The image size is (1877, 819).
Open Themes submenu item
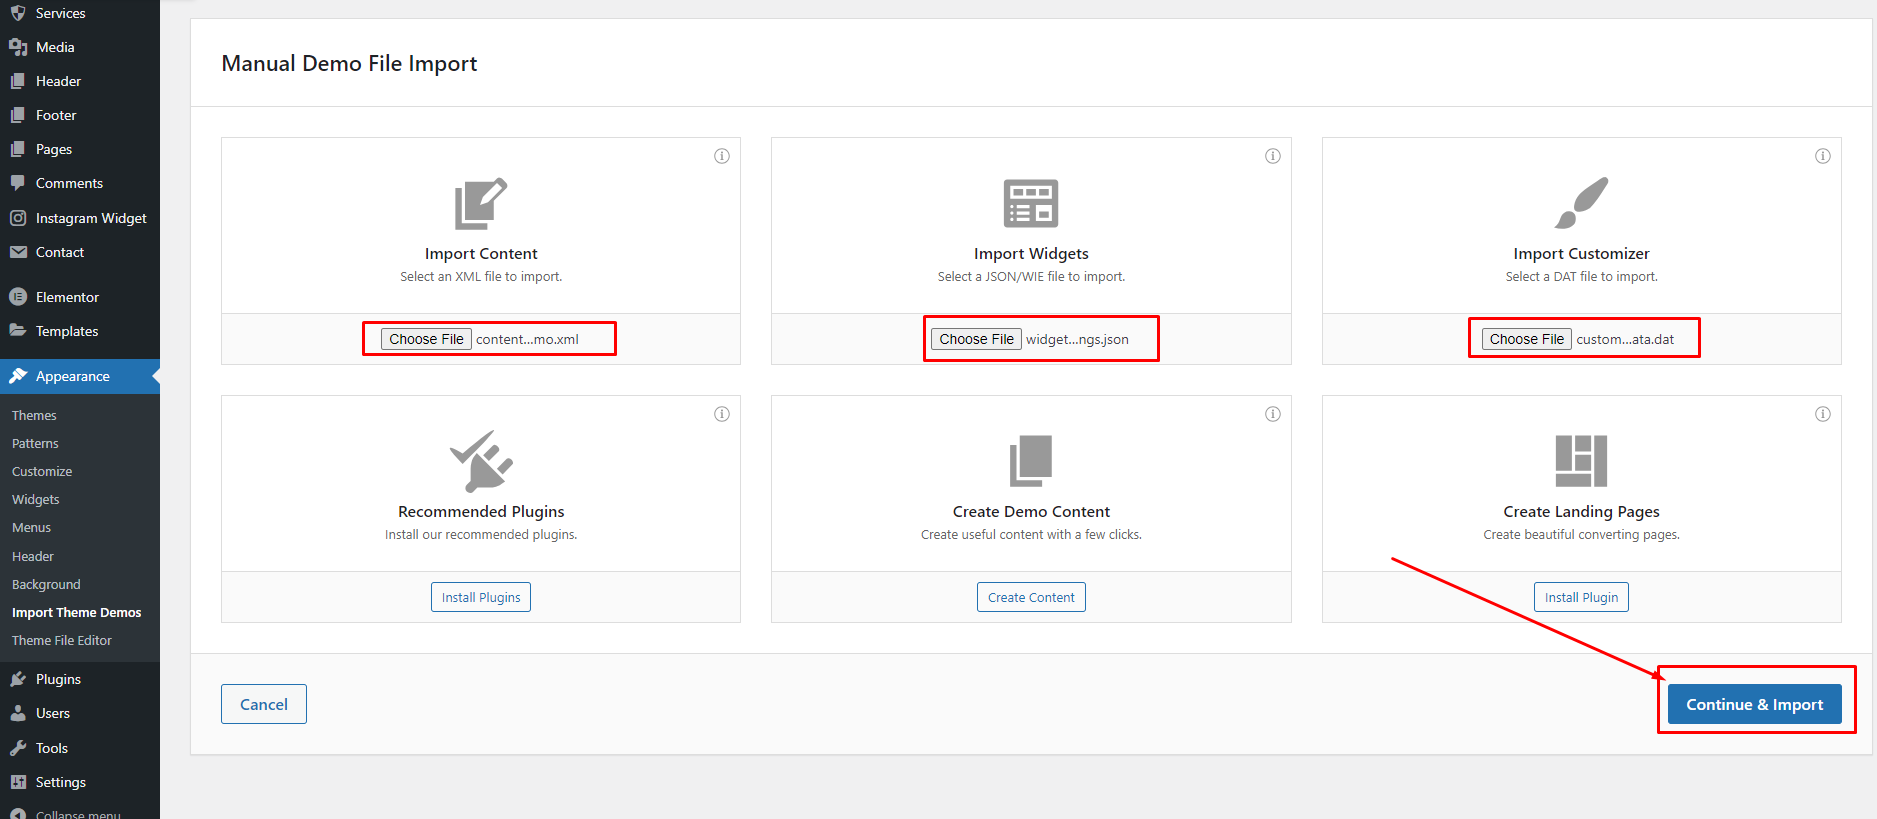click(x=34, y=415)
